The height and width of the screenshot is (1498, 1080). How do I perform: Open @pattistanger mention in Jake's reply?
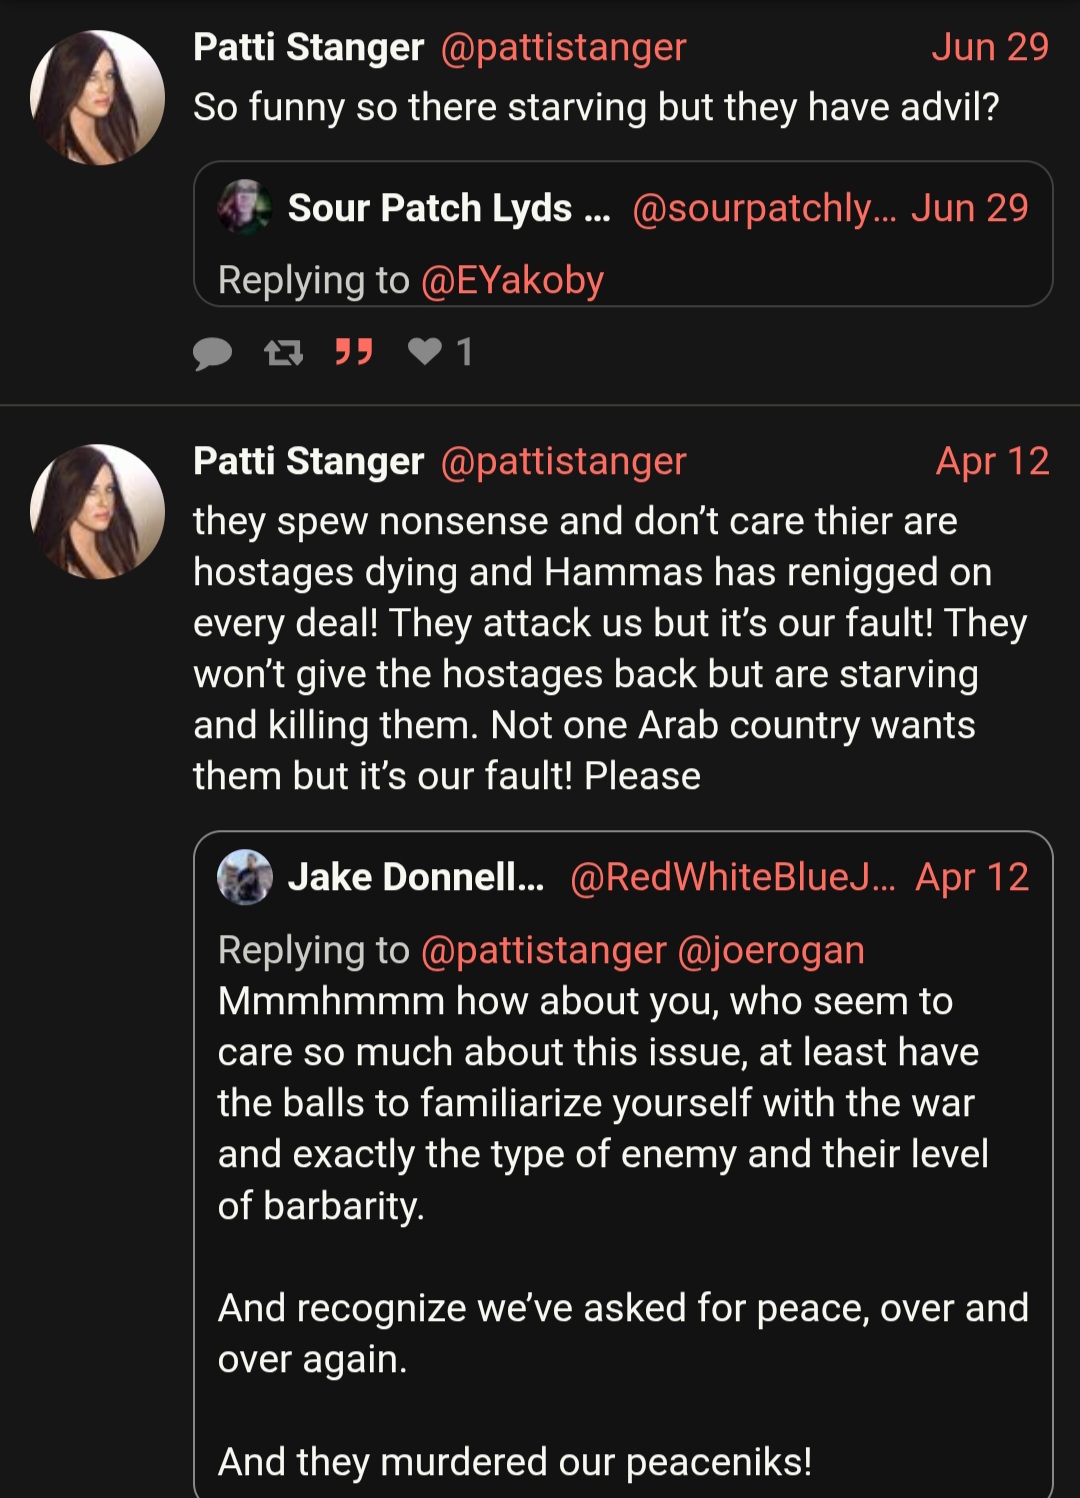click(x=543, y=950)
